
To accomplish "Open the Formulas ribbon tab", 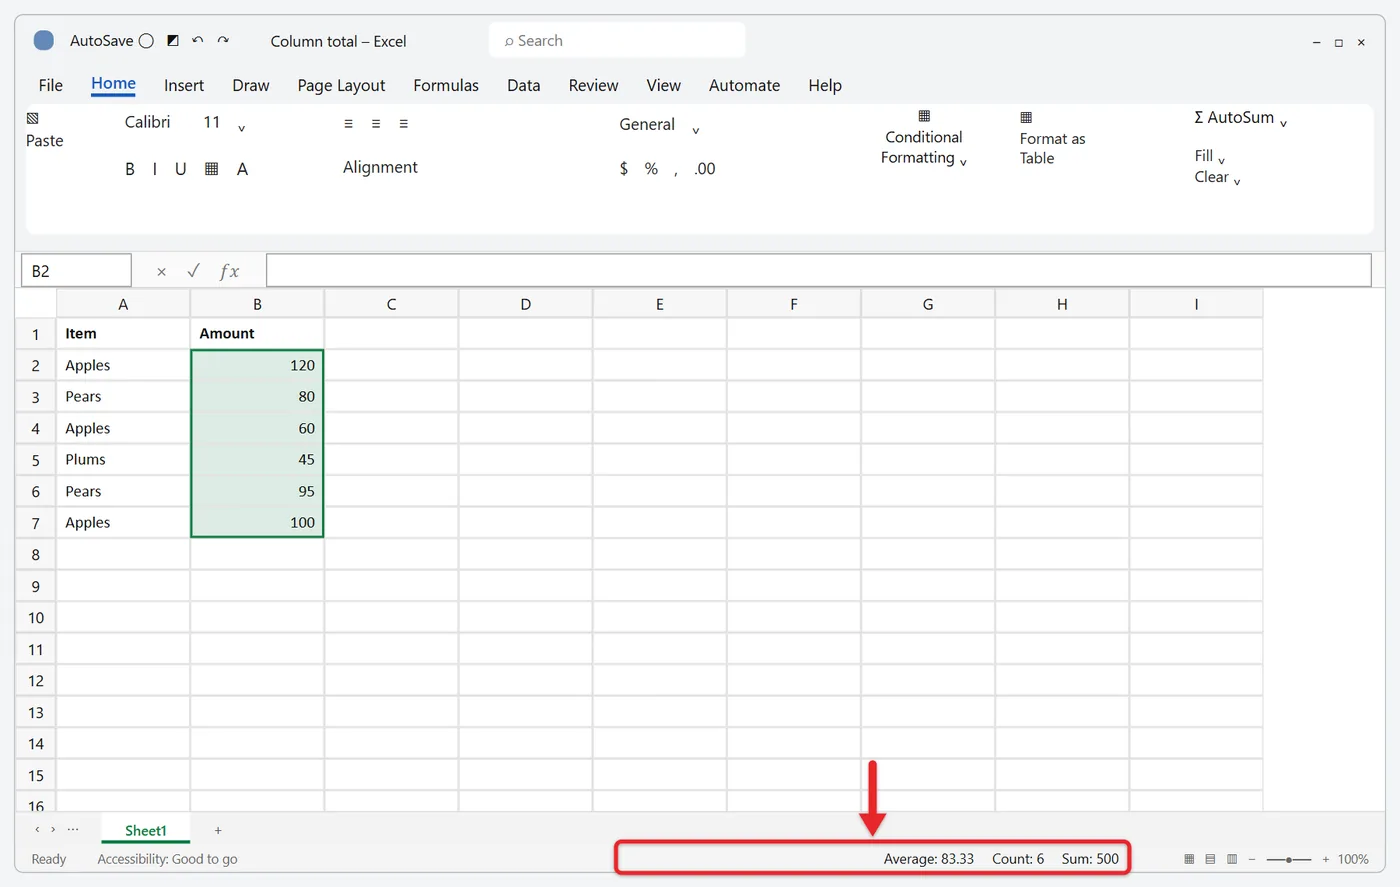I will click(446, 86).
